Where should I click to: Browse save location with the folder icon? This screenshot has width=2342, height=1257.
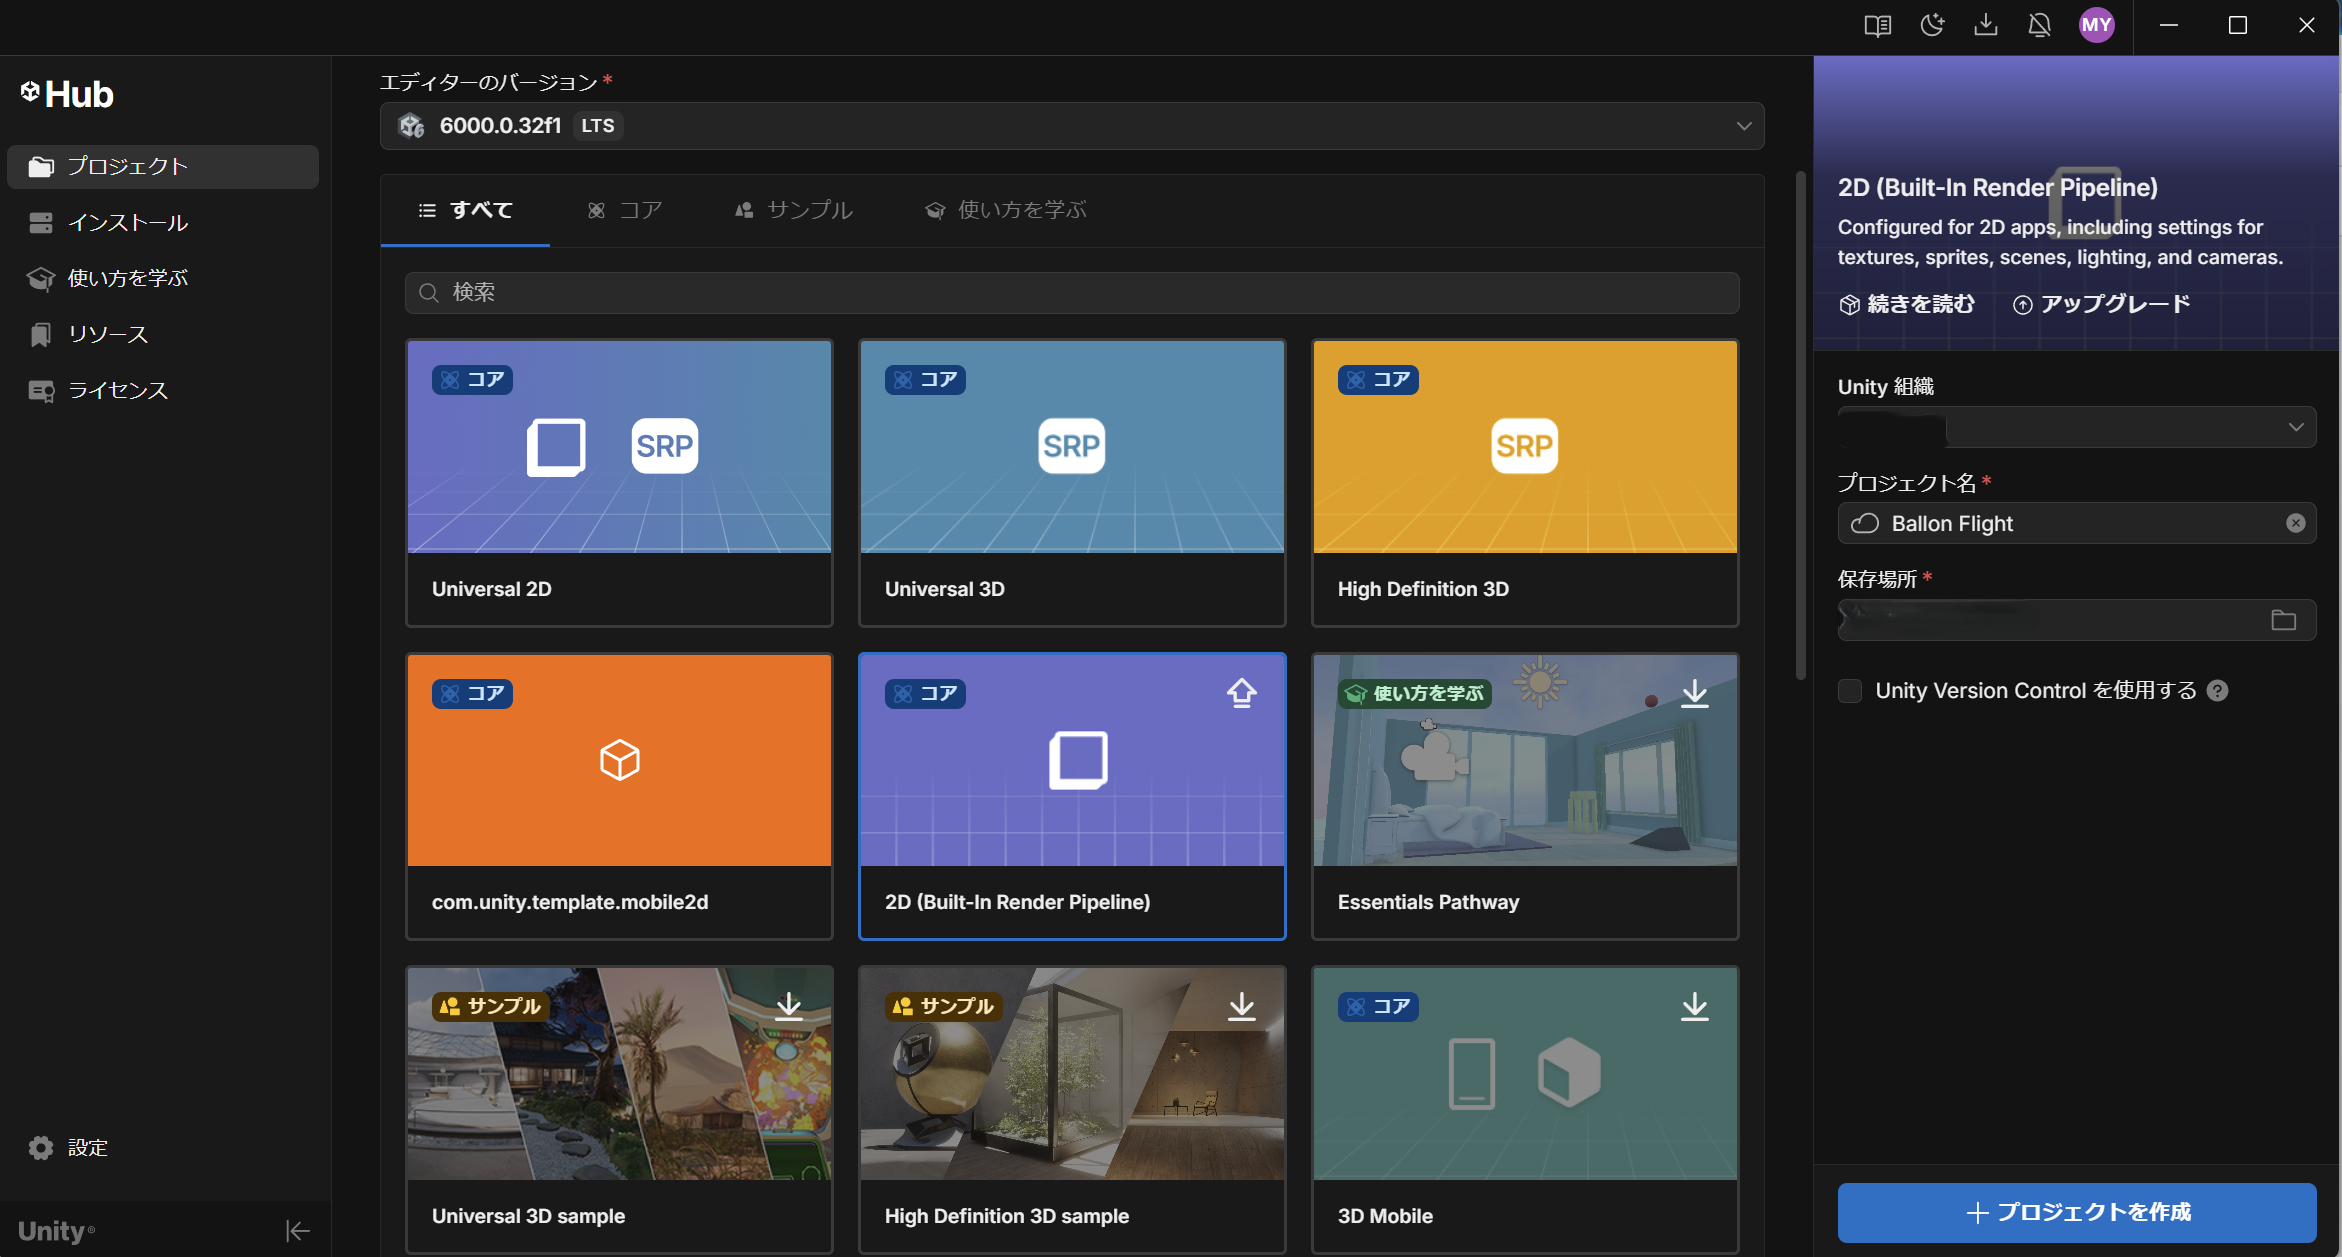point(2283,620)
